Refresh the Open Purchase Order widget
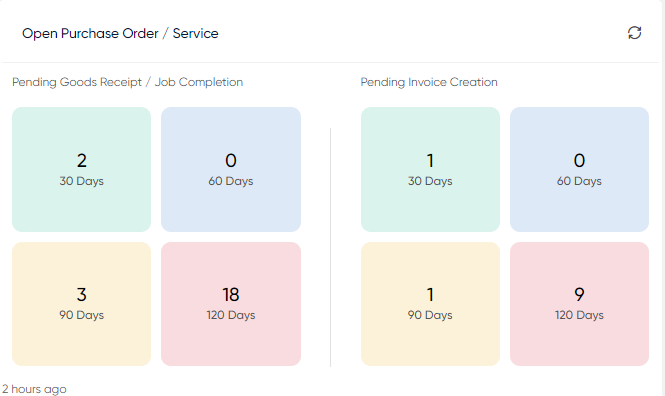665x396 pixels. 634,33
